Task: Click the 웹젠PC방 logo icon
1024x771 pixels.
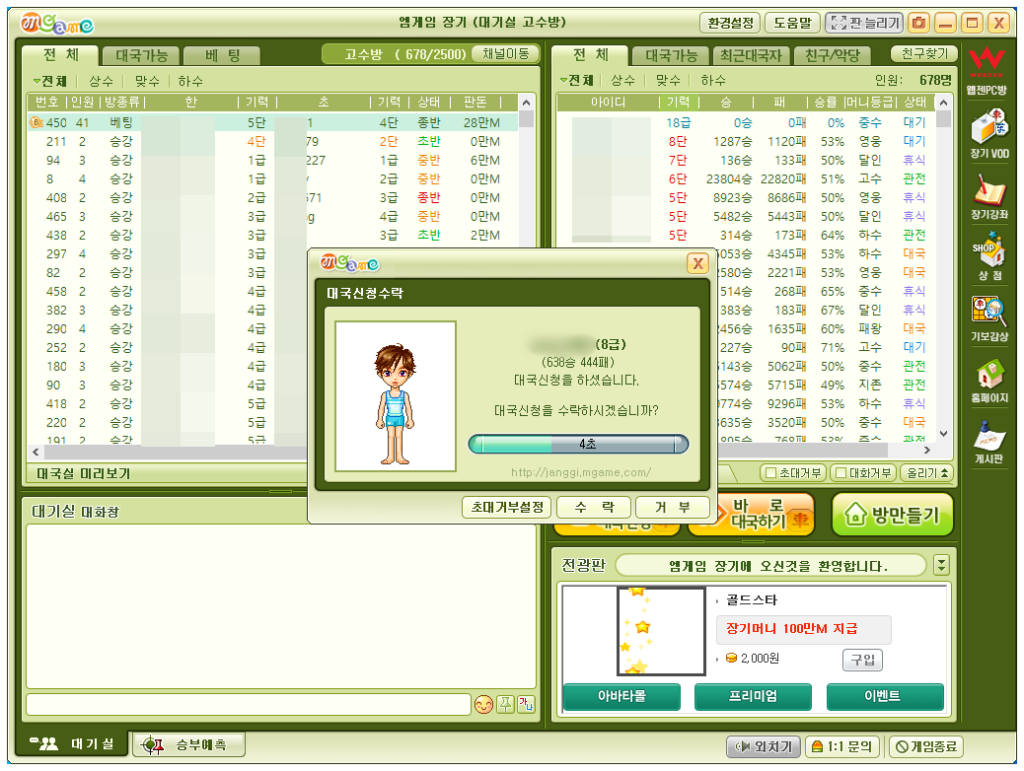Action: (987, 71)
